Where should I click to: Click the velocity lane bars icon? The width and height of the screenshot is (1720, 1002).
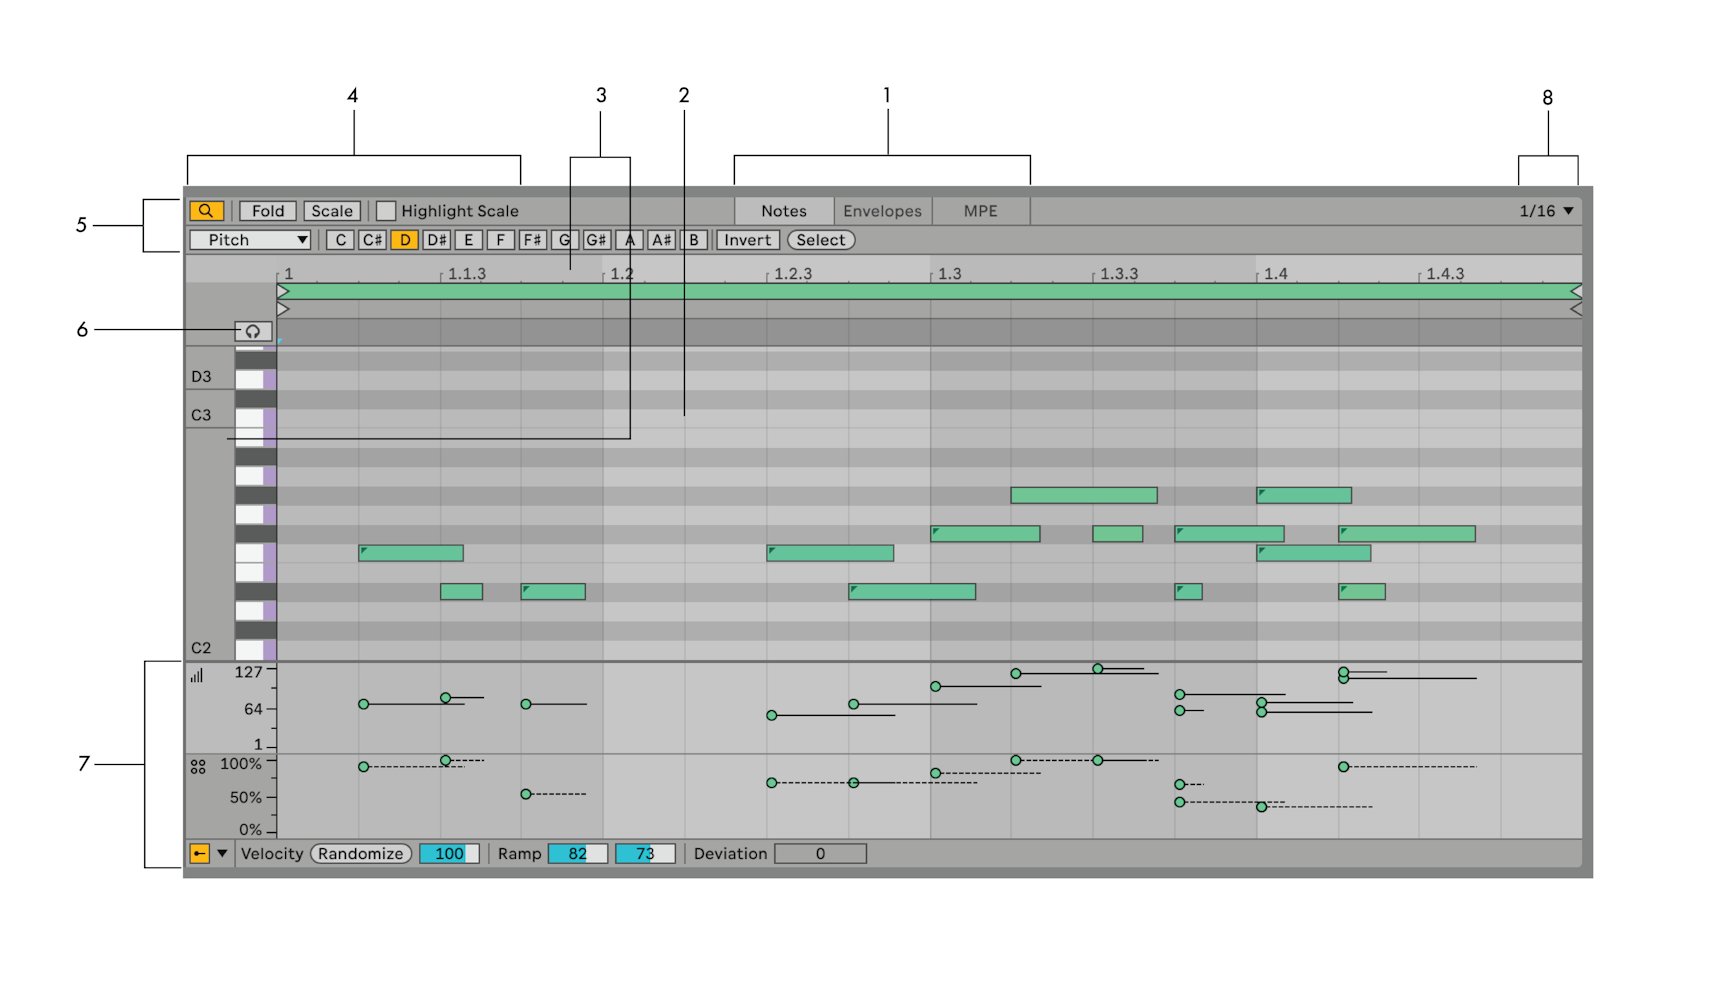(x=199, y=675)
